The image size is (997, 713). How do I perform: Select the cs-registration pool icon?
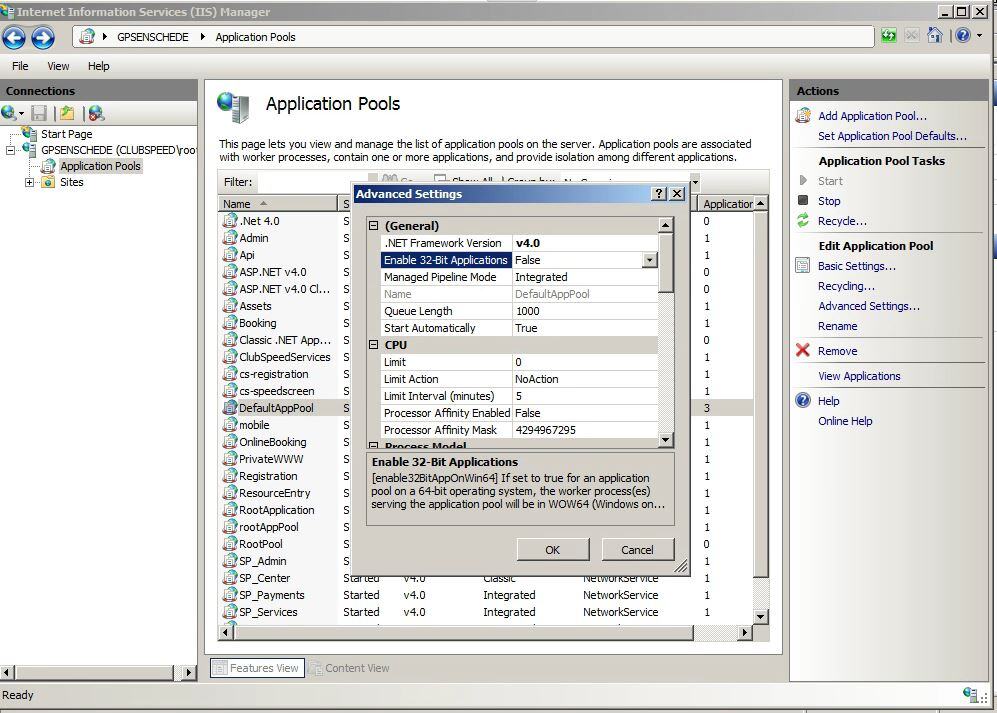(230, 374)
